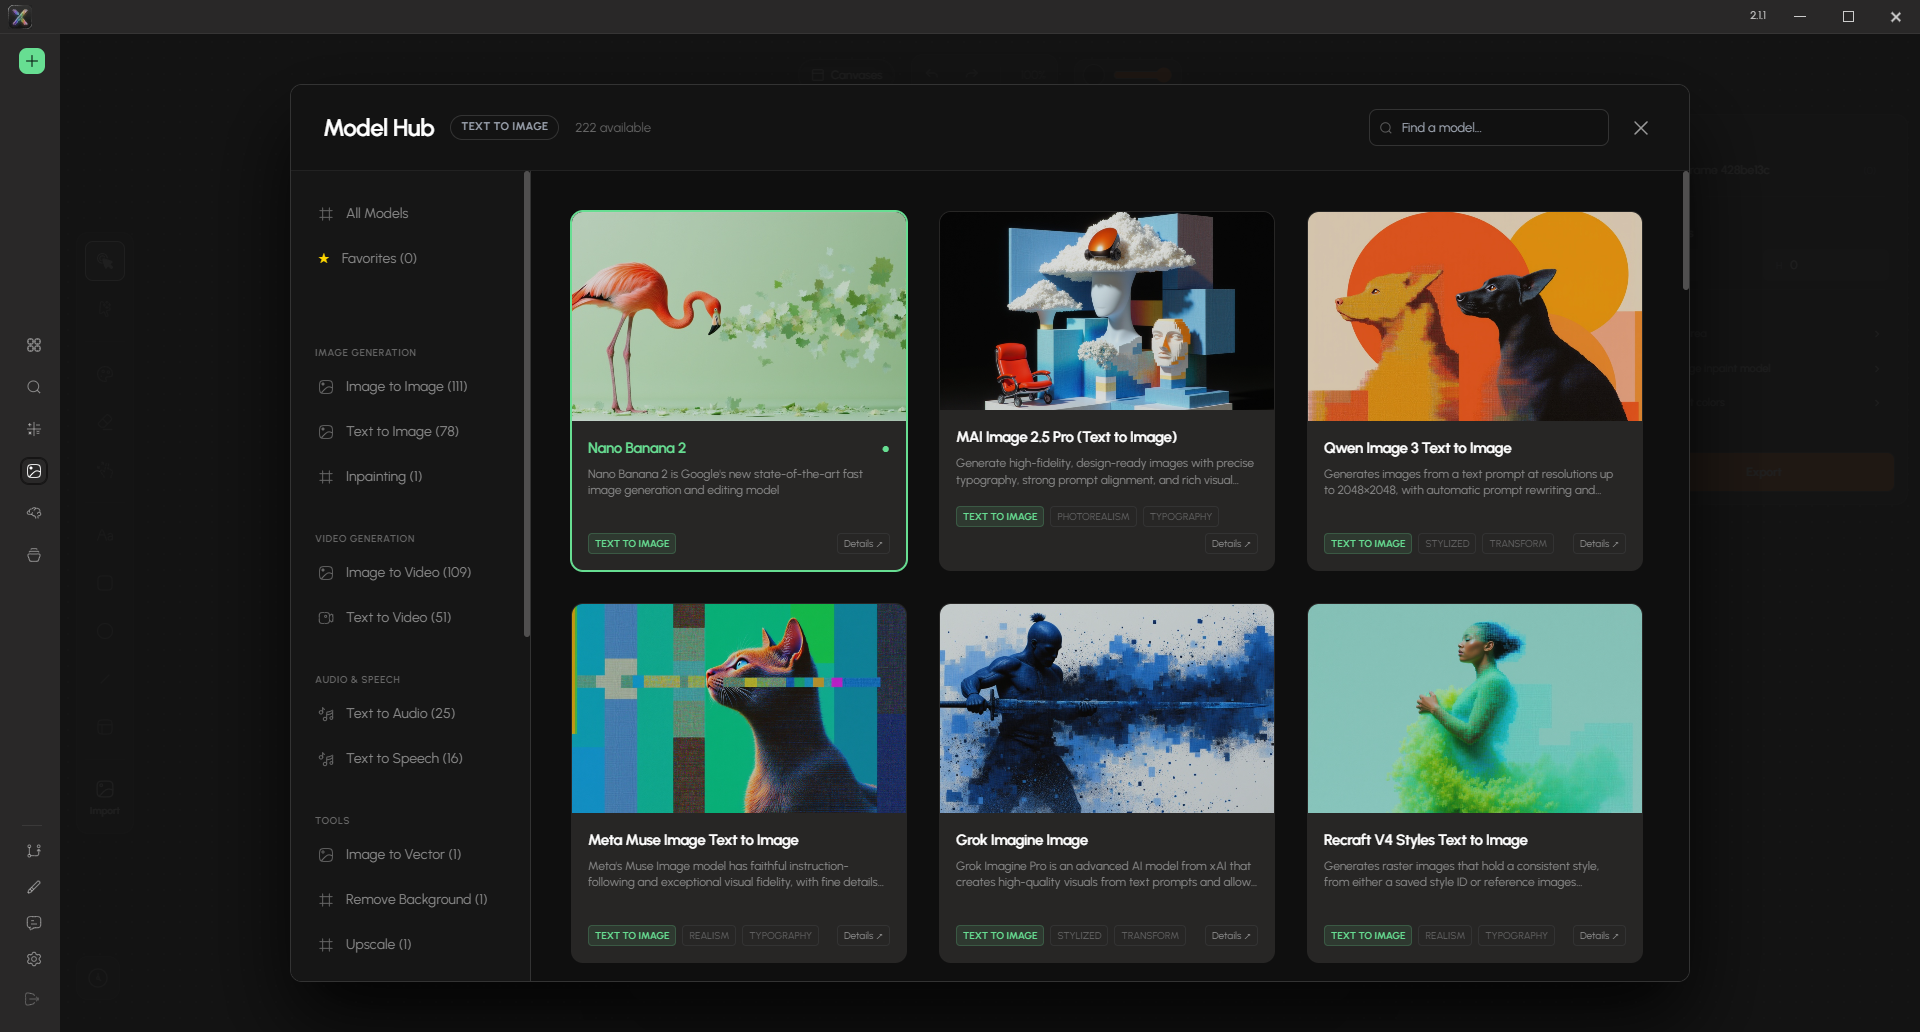
Task: Open the apps grid icon in left sidebar
Action: click(34, 345)
